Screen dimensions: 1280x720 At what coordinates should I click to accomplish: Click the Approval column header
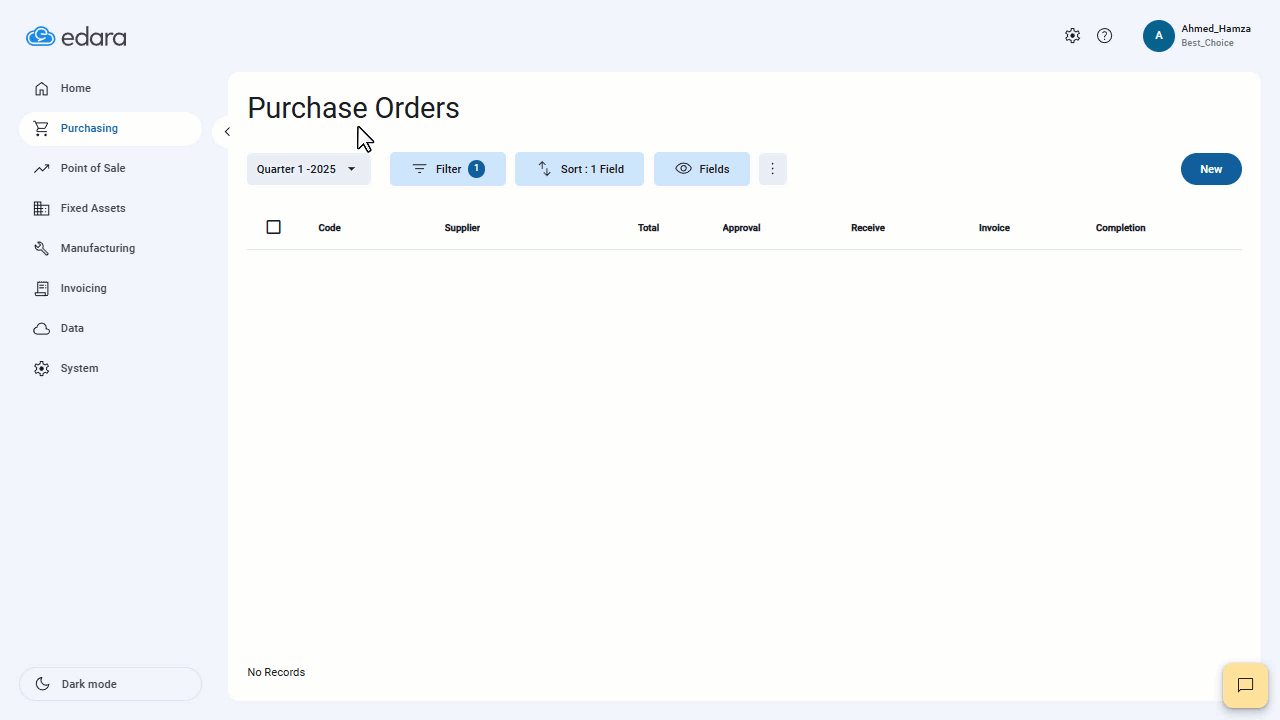(x=741, y=228)
